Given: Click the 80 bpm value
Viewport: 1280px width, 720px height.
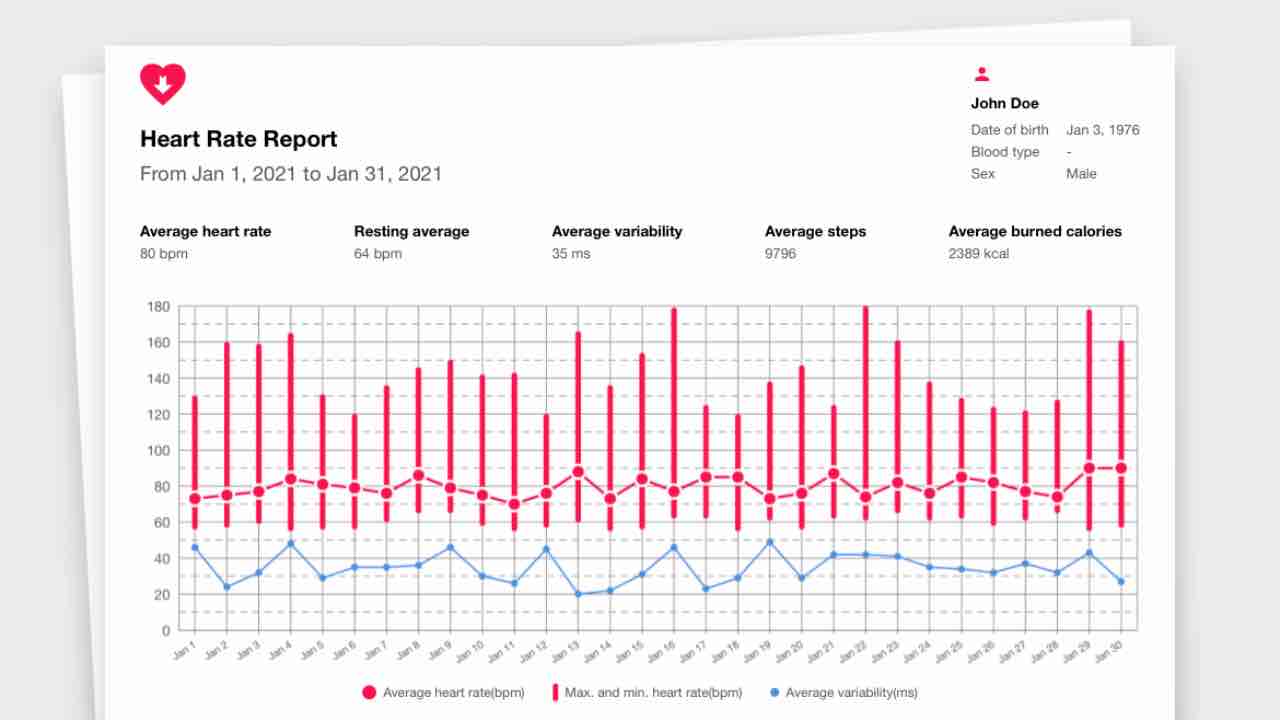Looking at the screenshot, I should (x=164, y=254).
